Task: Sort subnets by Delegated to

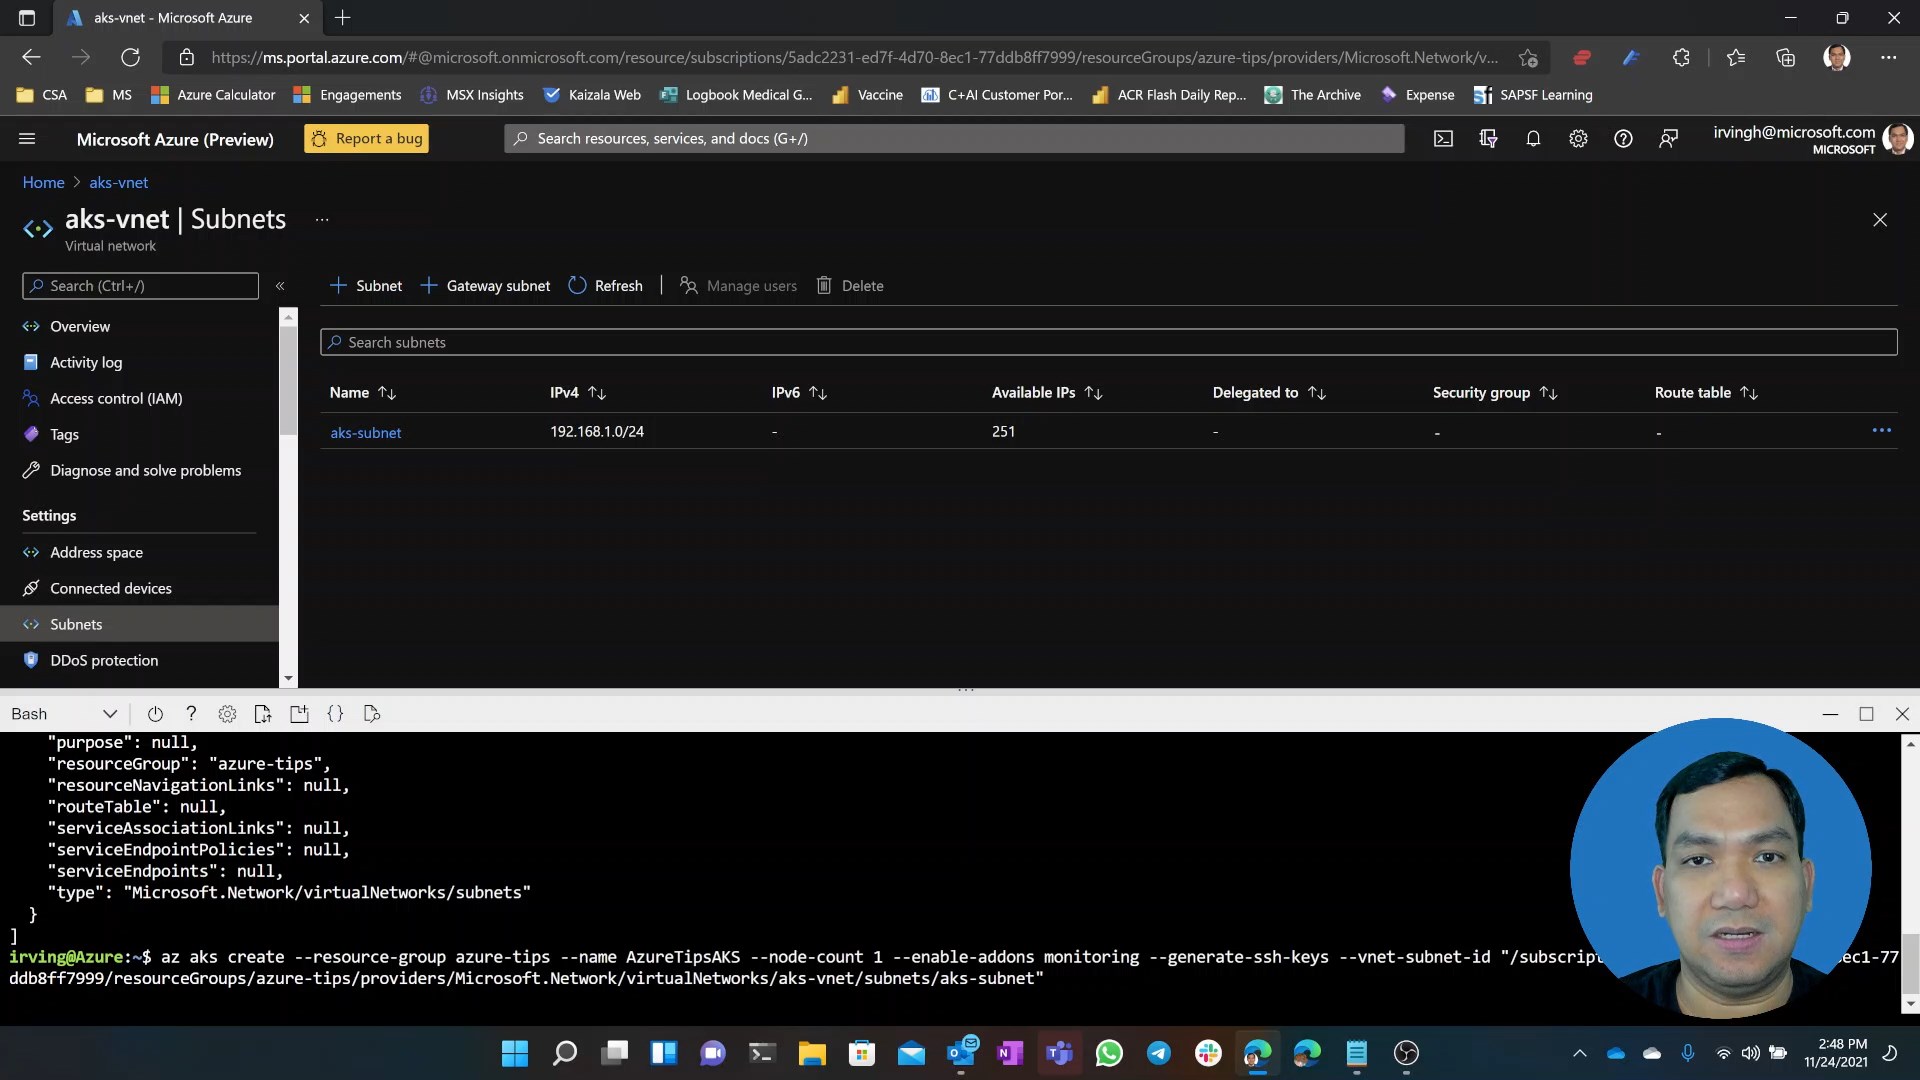Action: (x=1269, y=393)
